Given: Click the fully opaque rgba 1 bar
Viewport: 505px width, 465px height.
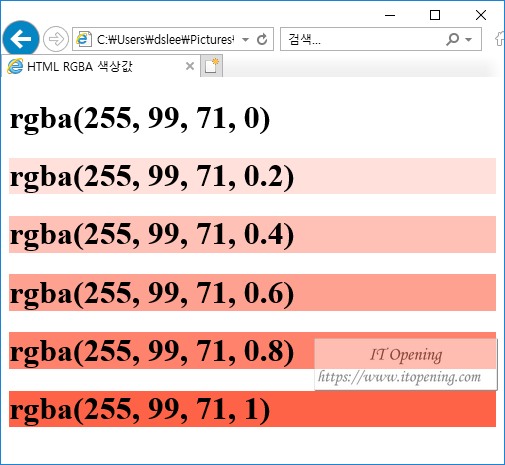Looking at the screenshot, I should [x=252, y=409].
